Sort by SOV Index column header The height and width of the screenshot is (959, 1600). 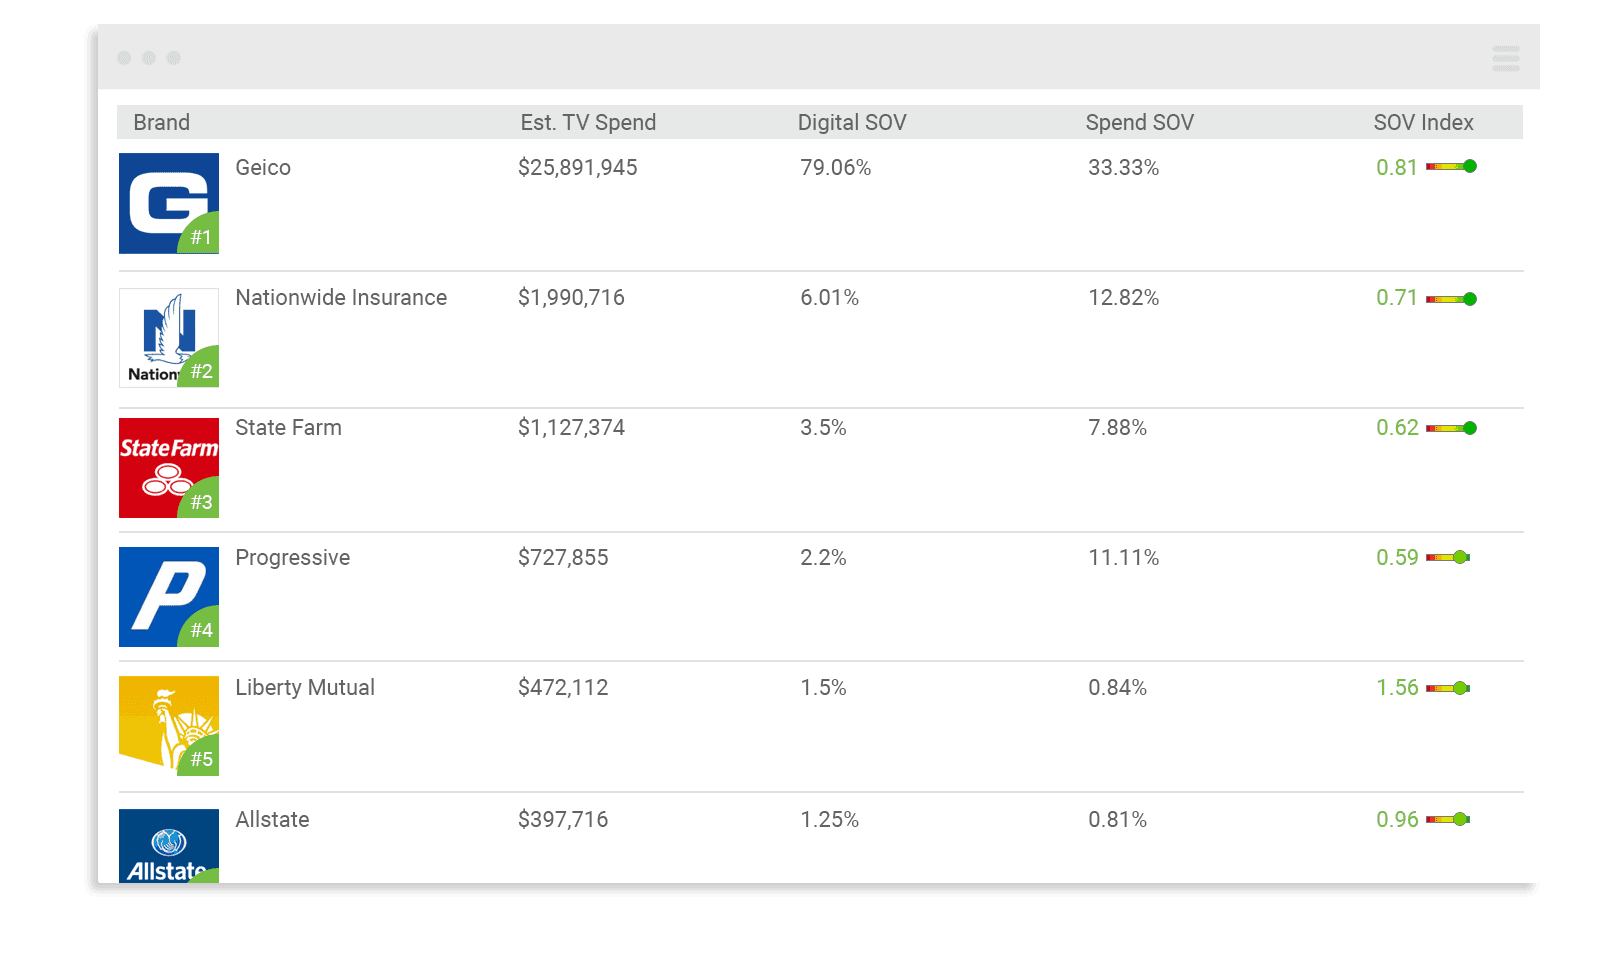tap(1423, 122)
